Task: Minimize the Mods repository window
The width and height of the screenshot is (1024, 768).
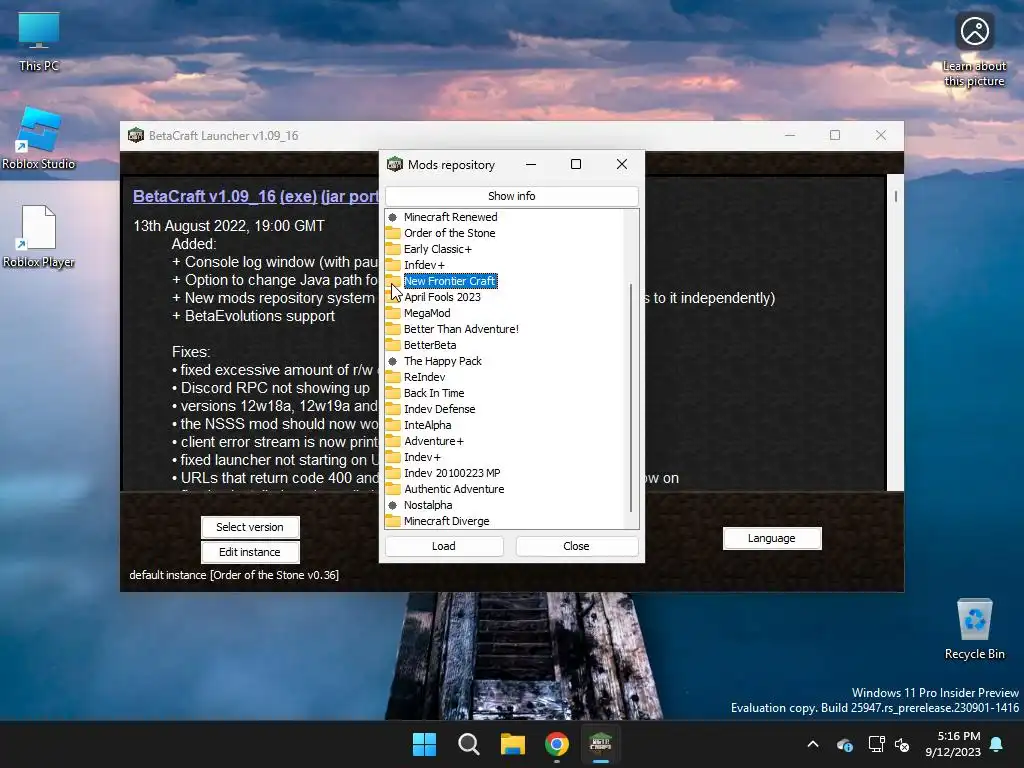Action: pos(531,165)
